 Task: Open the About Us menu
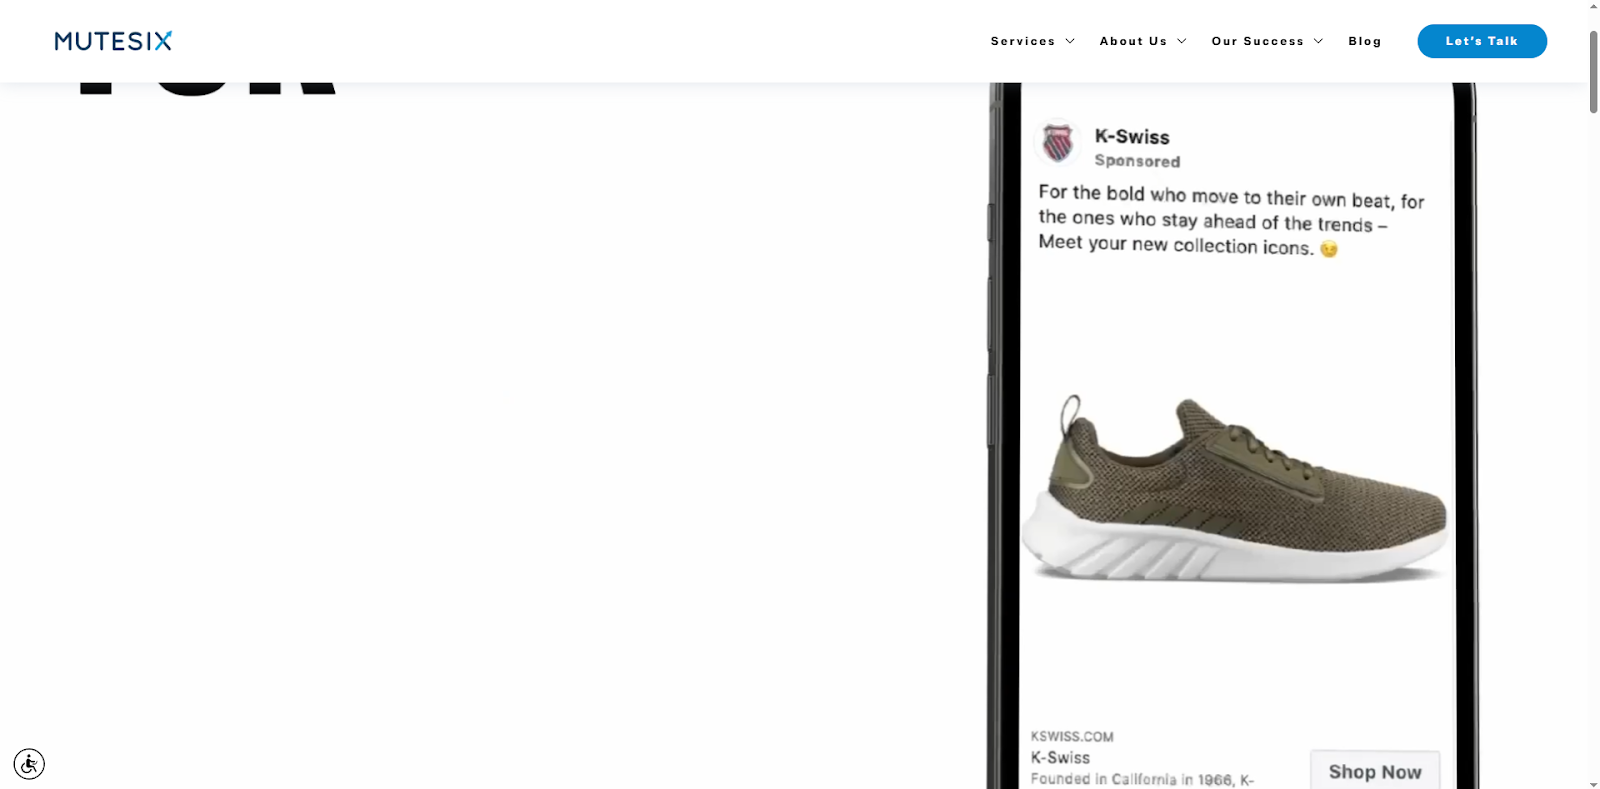point(1133,41)
